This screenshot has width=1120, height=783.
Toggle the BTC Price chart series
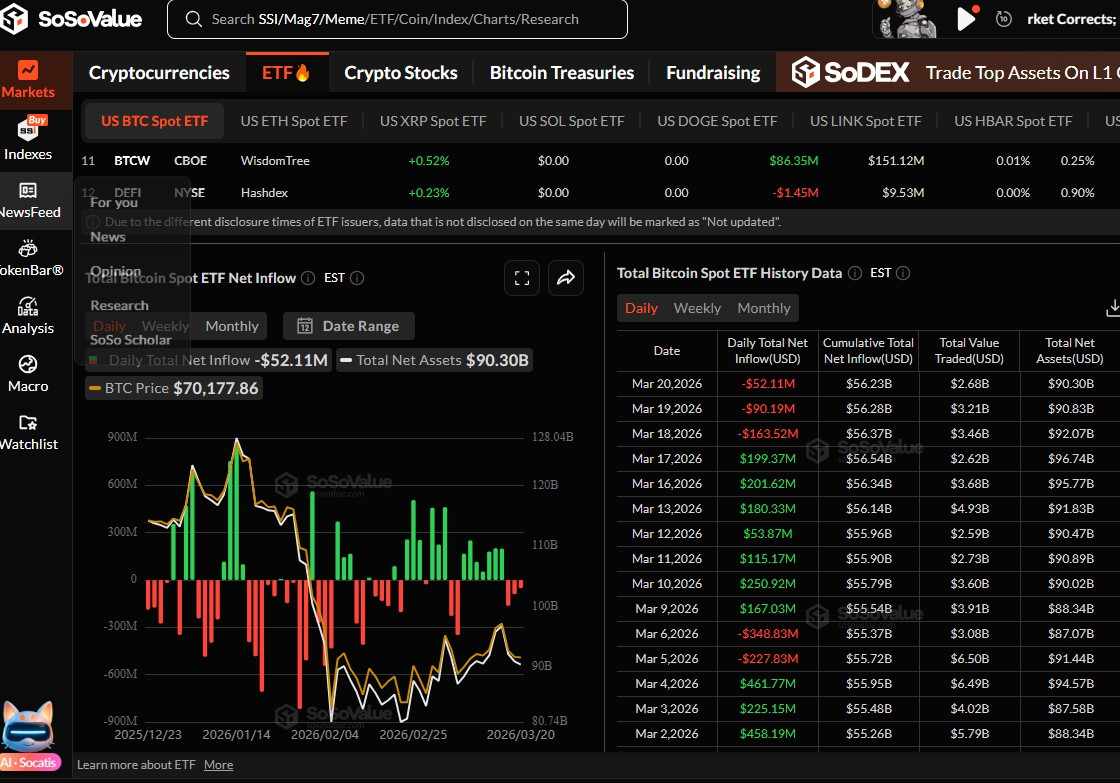(173, 388)
